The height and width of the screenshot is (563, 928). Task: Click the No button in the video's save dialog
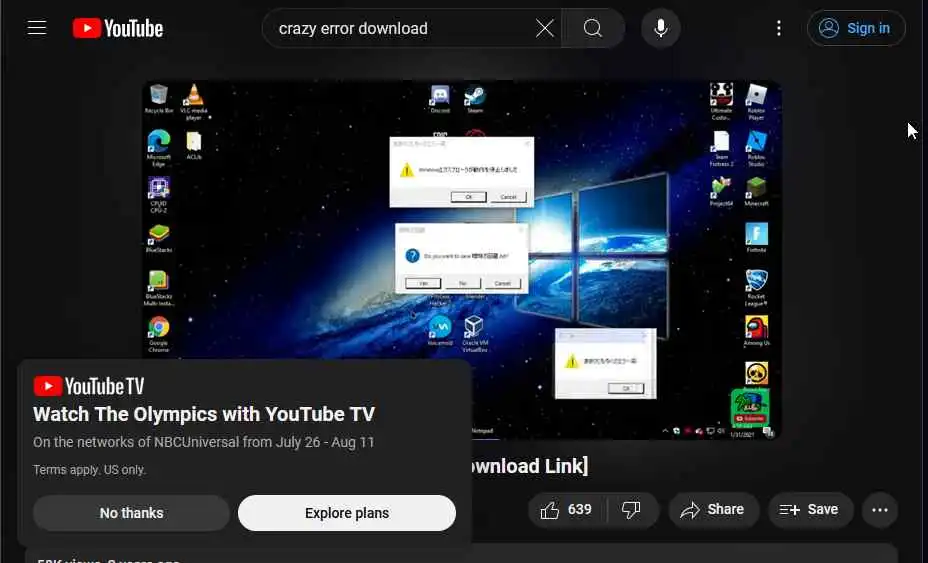pos(463,283)
